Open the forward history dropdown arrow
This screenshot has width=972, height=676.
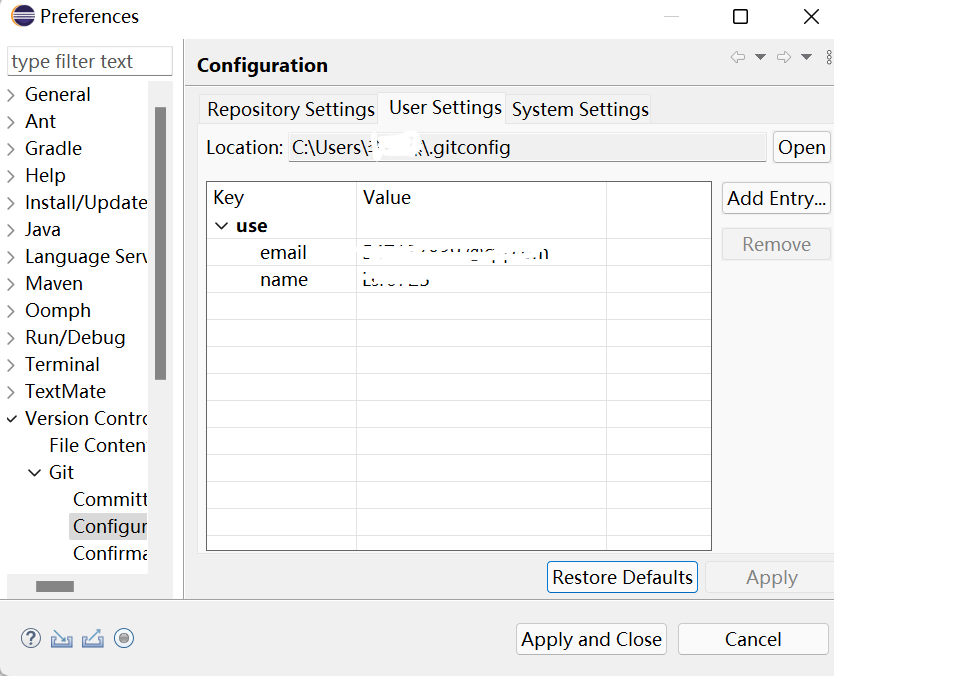click(x=806, y=57)
